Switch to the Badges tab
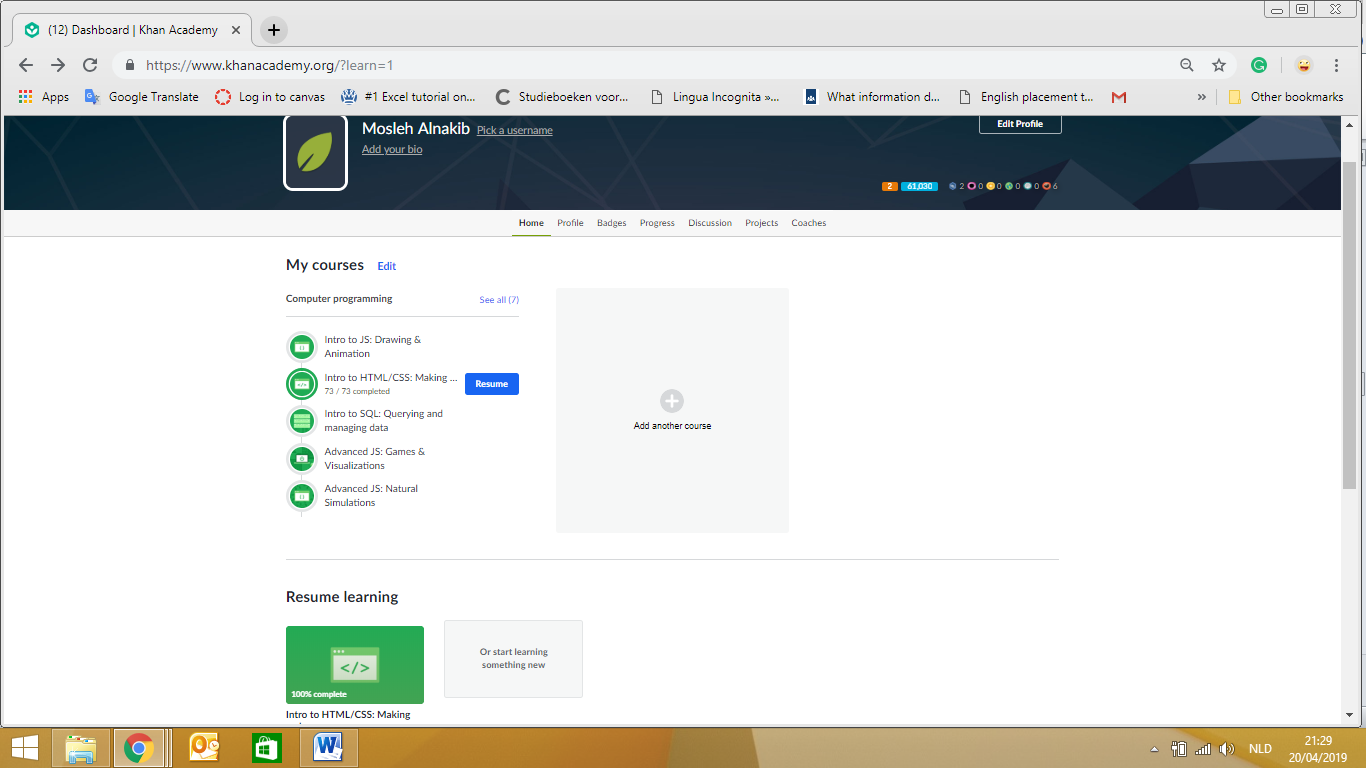 pos(612,223)
